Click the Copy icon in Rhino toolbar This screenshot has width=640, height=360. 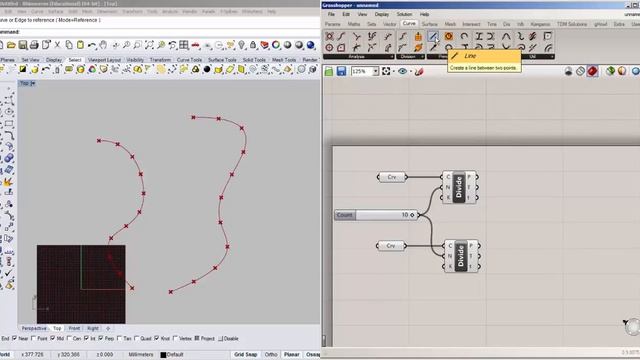coord(69,45)
